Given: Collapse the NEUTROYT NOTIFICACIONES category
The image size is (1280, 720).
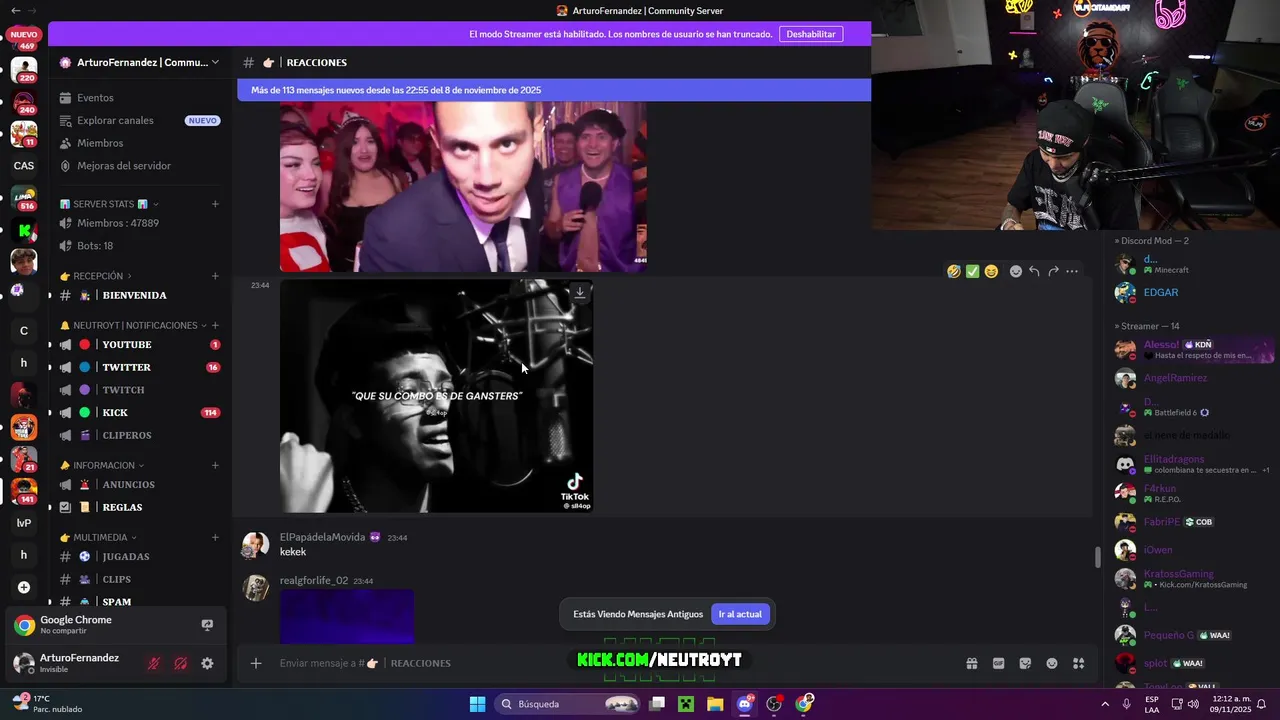Looking at the screenshot, I should point(134,325).
